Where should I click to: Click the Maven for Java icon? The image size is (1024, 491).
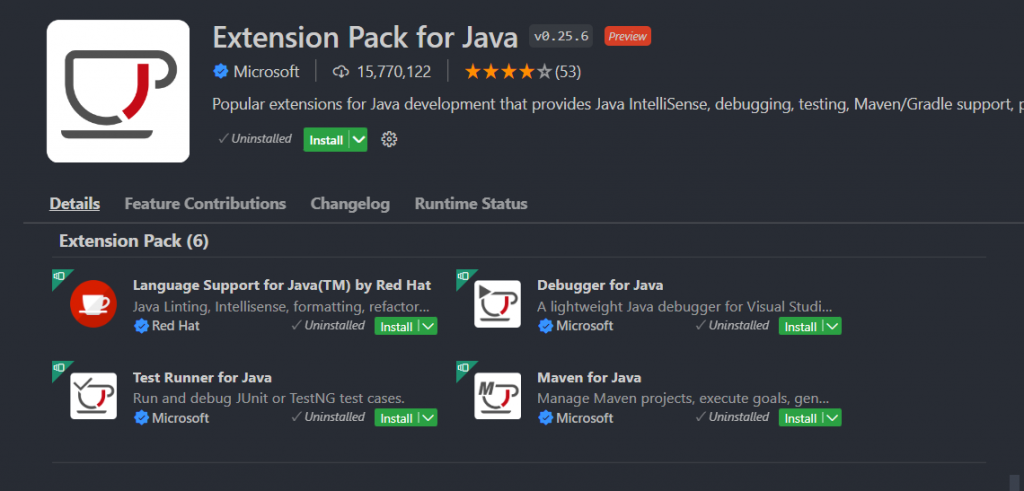pyautogui.click(x=498, y=396)
